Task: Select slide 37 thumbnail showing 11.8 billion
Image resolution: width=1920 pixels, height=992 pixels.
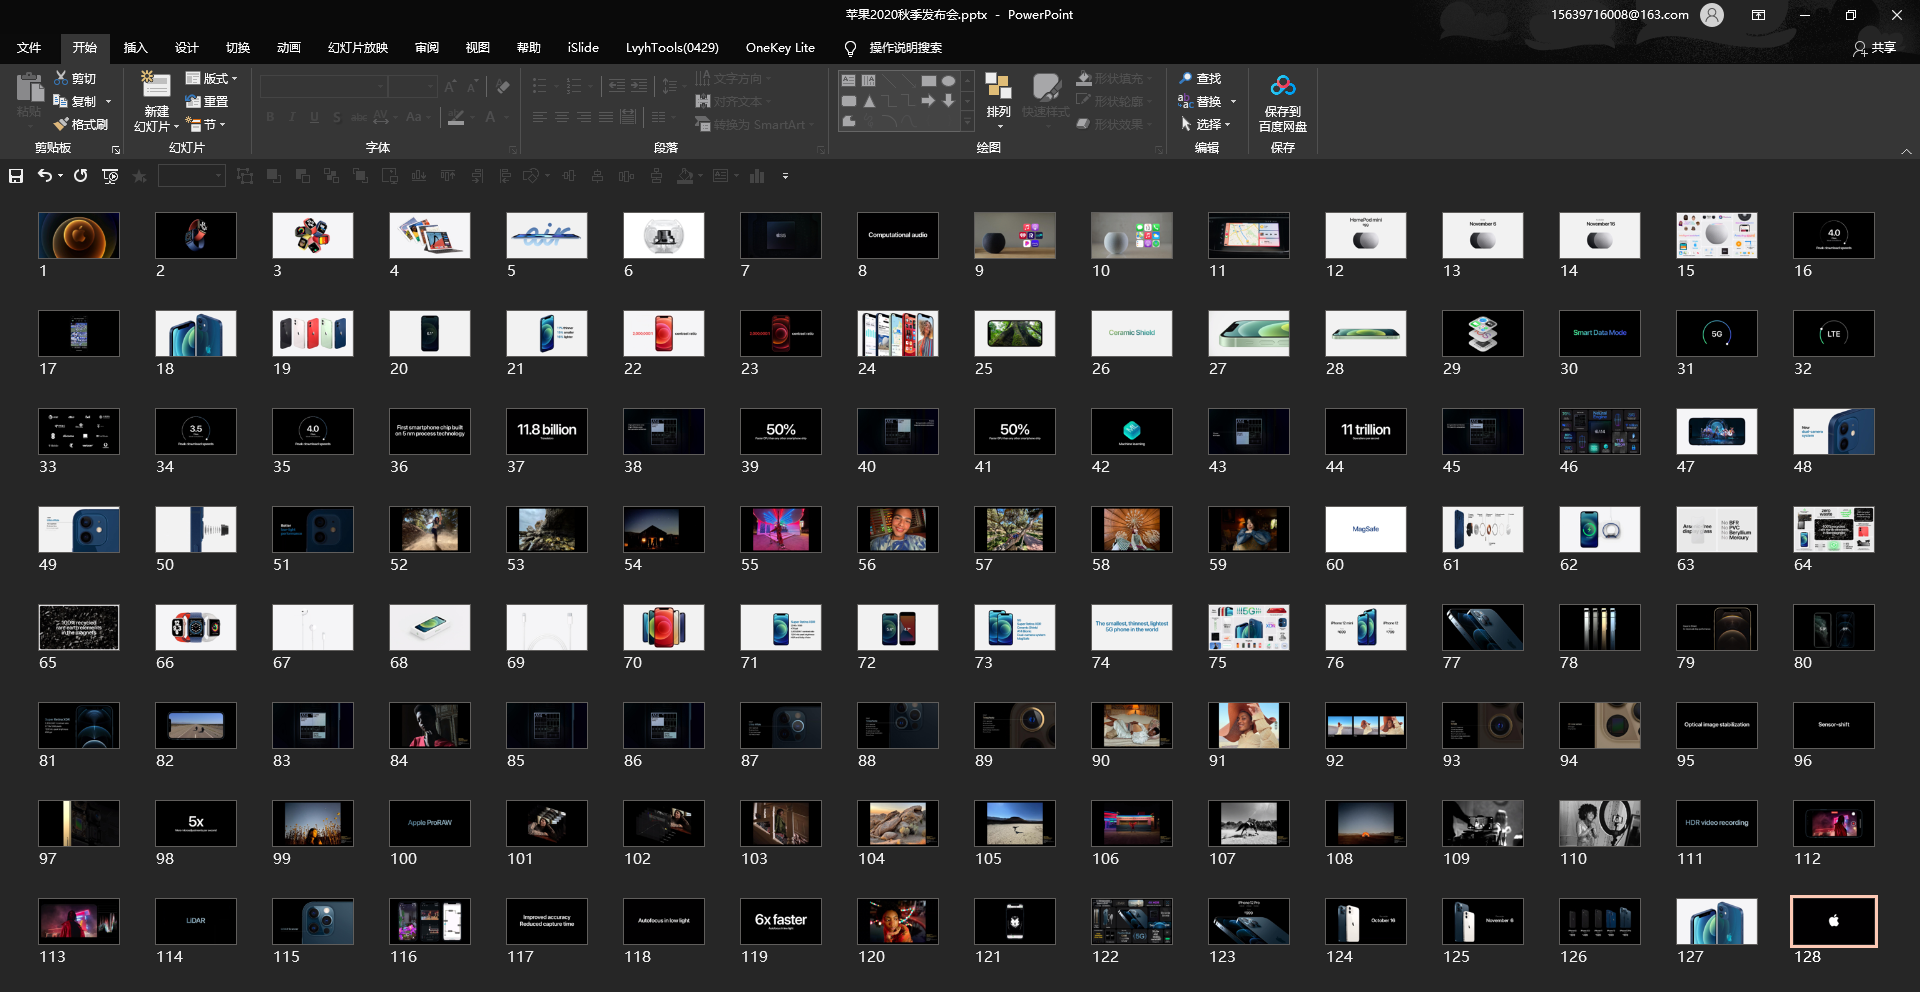Action: (x=547, y=431)
